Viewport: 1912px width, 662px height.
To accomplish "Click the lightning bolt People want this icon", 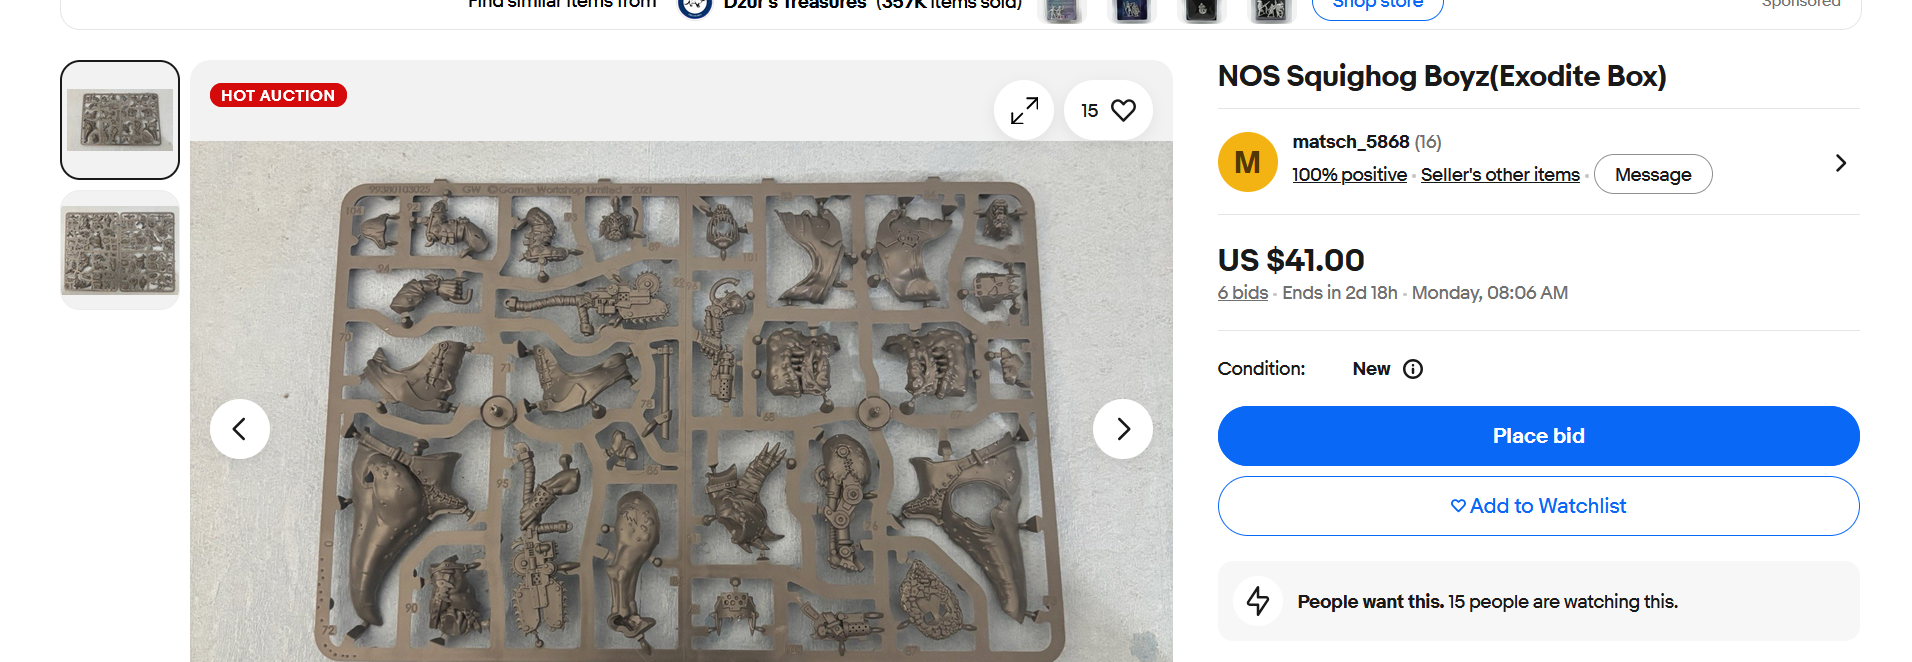I will (1258, 601).
